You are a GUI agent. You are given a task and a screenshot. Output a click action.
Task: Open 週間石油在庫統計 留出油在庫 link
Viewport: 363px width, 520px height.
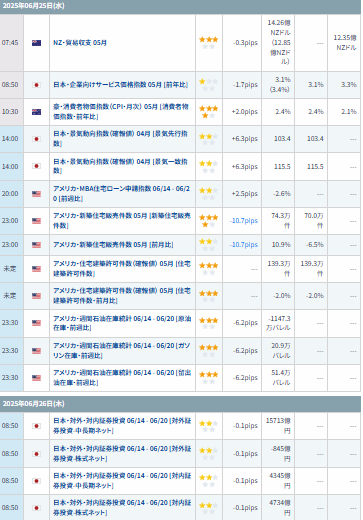[122, 377]
